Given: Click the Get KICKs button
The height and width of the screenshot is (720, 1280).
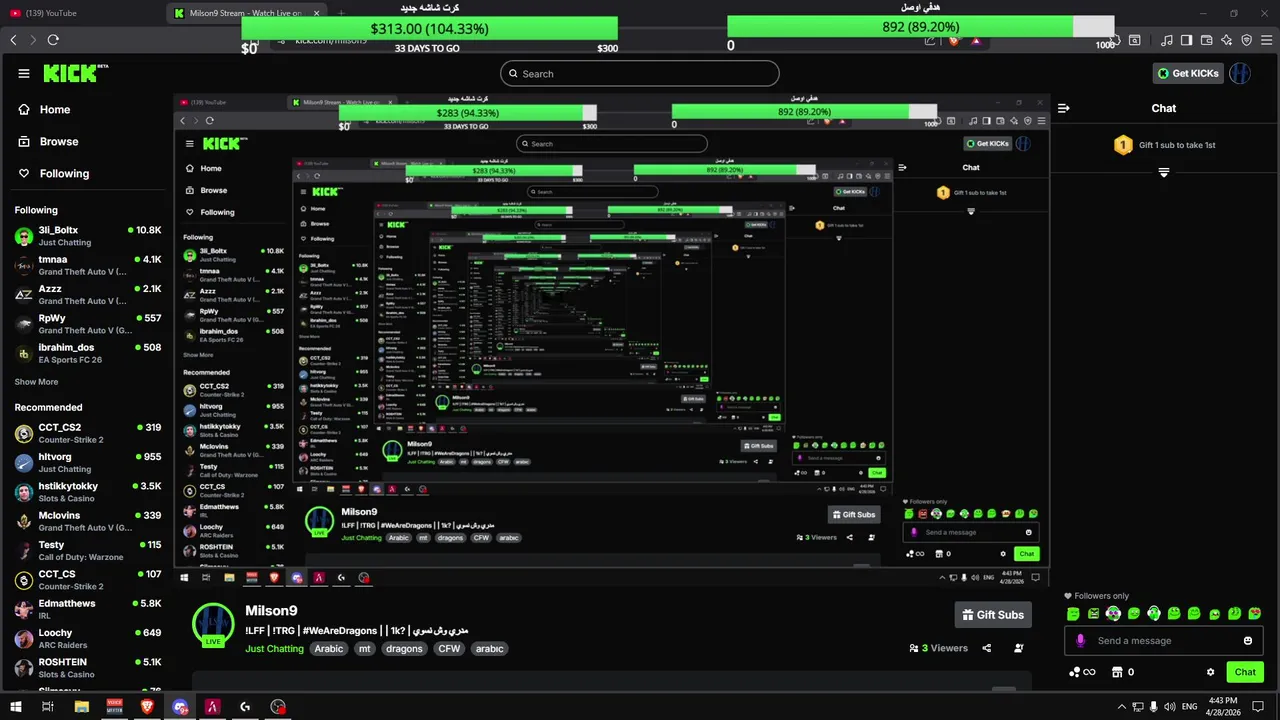Looking at the screenshot, I should (x=1188, y=73).
